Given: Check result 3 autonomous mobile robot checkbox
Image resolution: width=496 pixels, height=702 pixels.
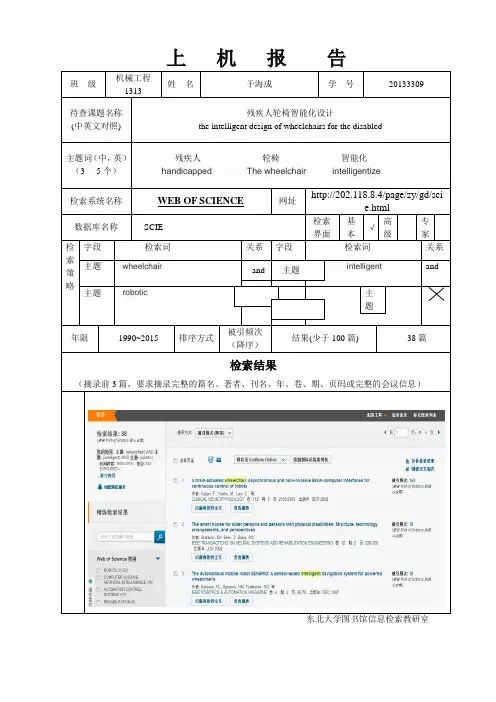Looking at the screenshot, I should click(x=175, y=574).
